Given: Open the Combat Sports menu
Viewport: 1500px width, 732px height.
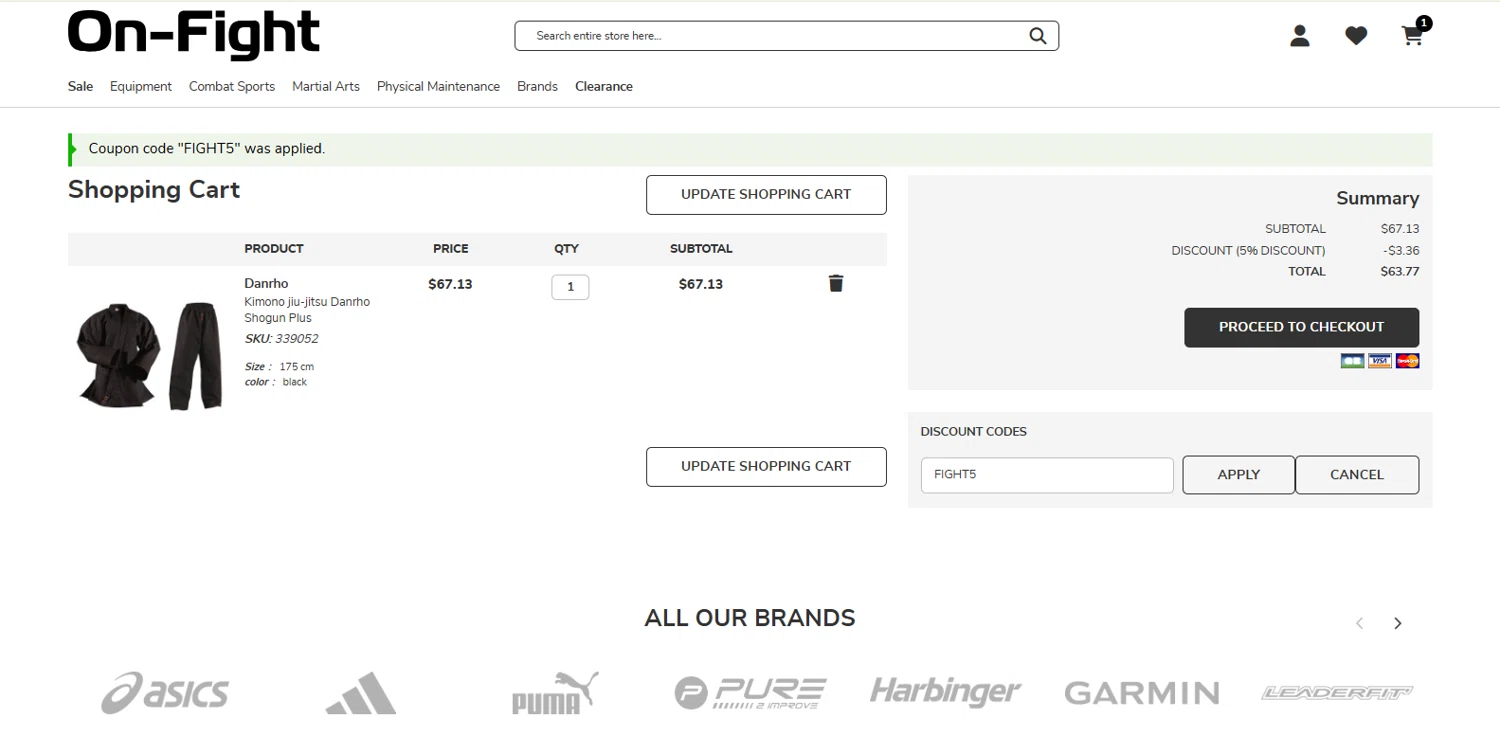Looking at the screenshot, I should pos(232,86).
